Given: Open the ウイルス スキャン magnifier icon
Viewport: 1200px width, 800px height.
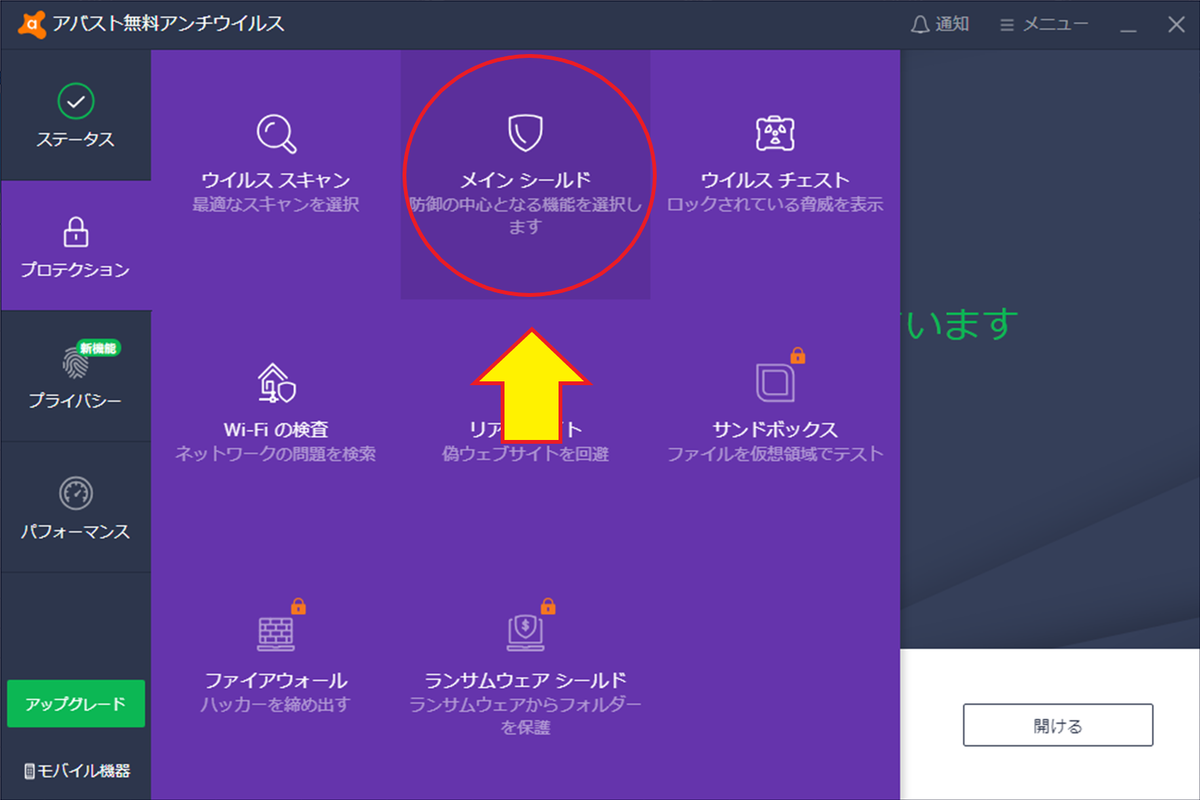Looking at the screenshot, I should pos(276,134).
